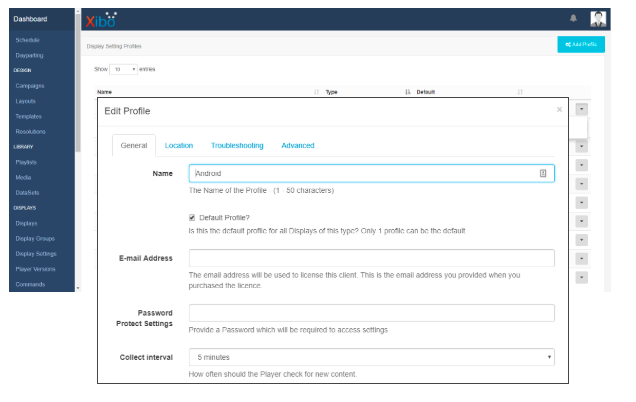Toggle the Default Profile checkbox
The image size is (636, 402).
coord(192,217)
